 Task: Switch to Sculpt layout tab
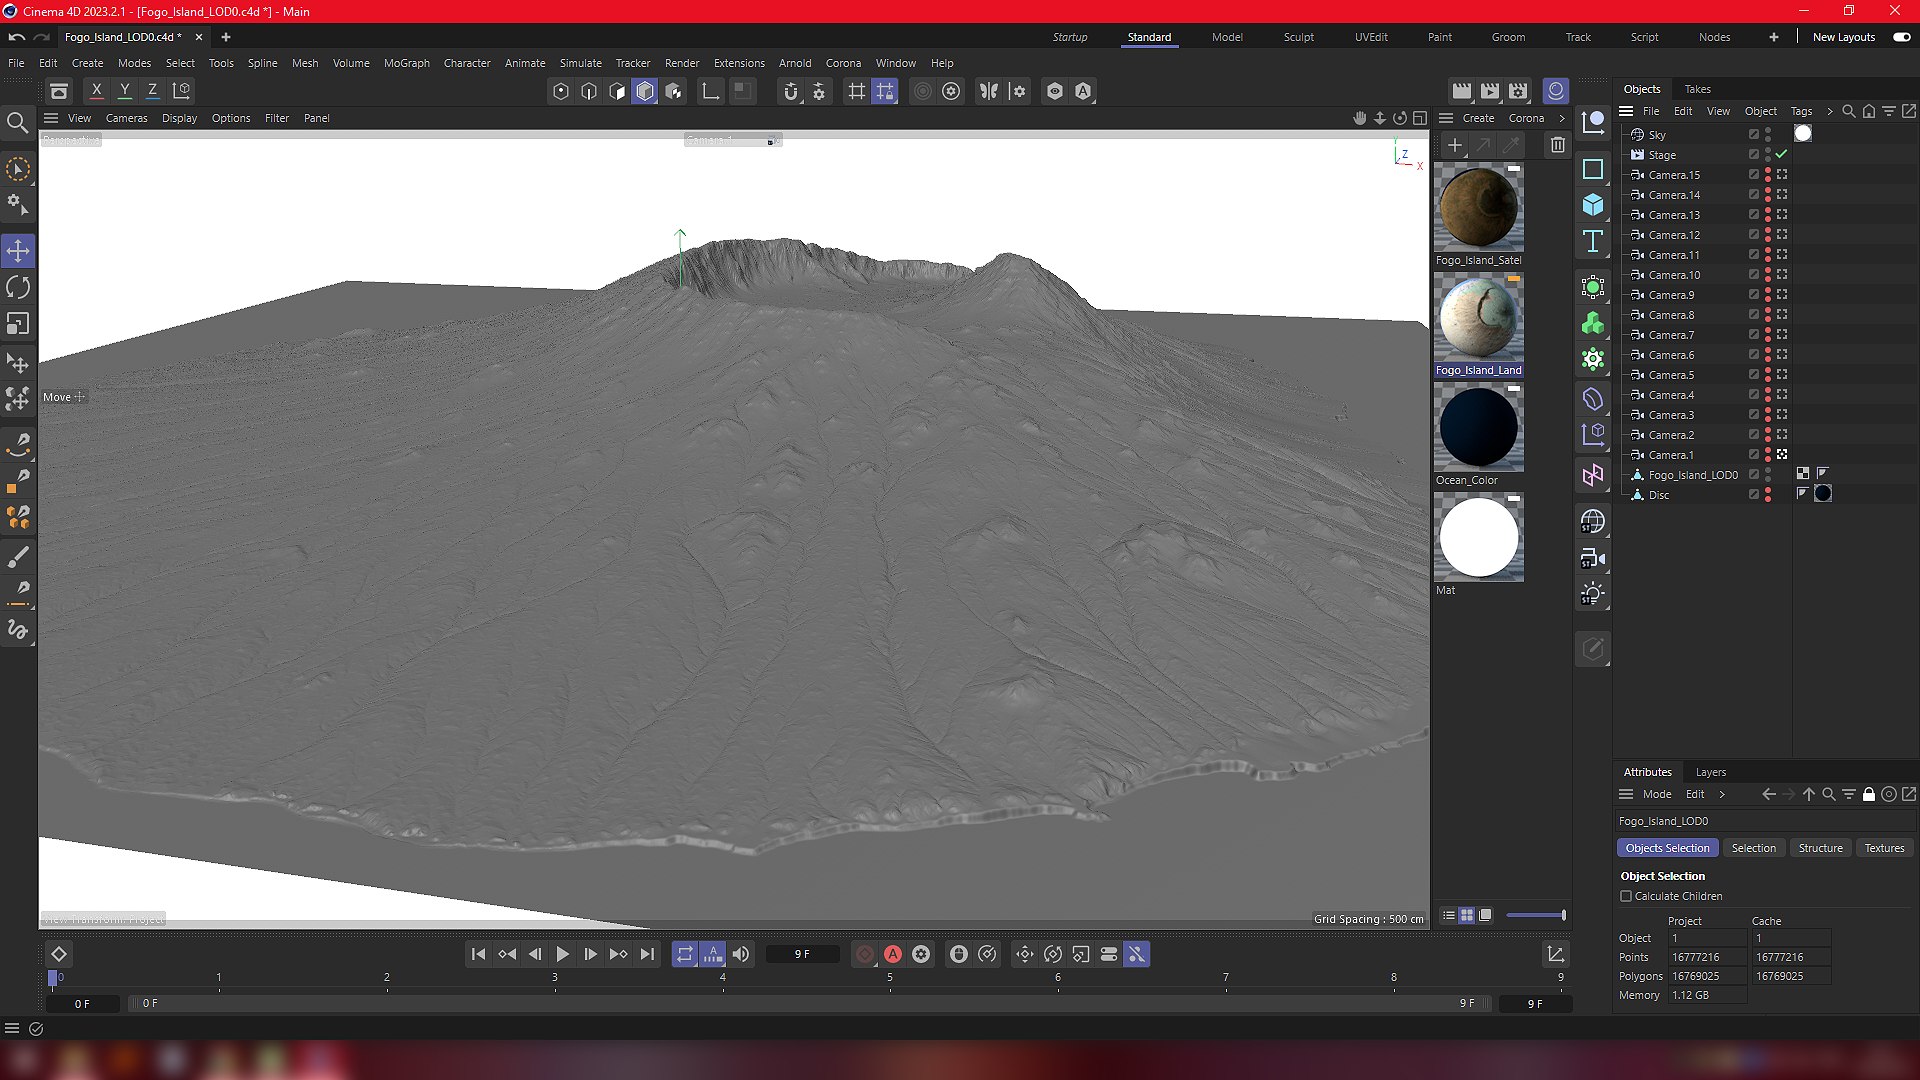click(1299, 37)
